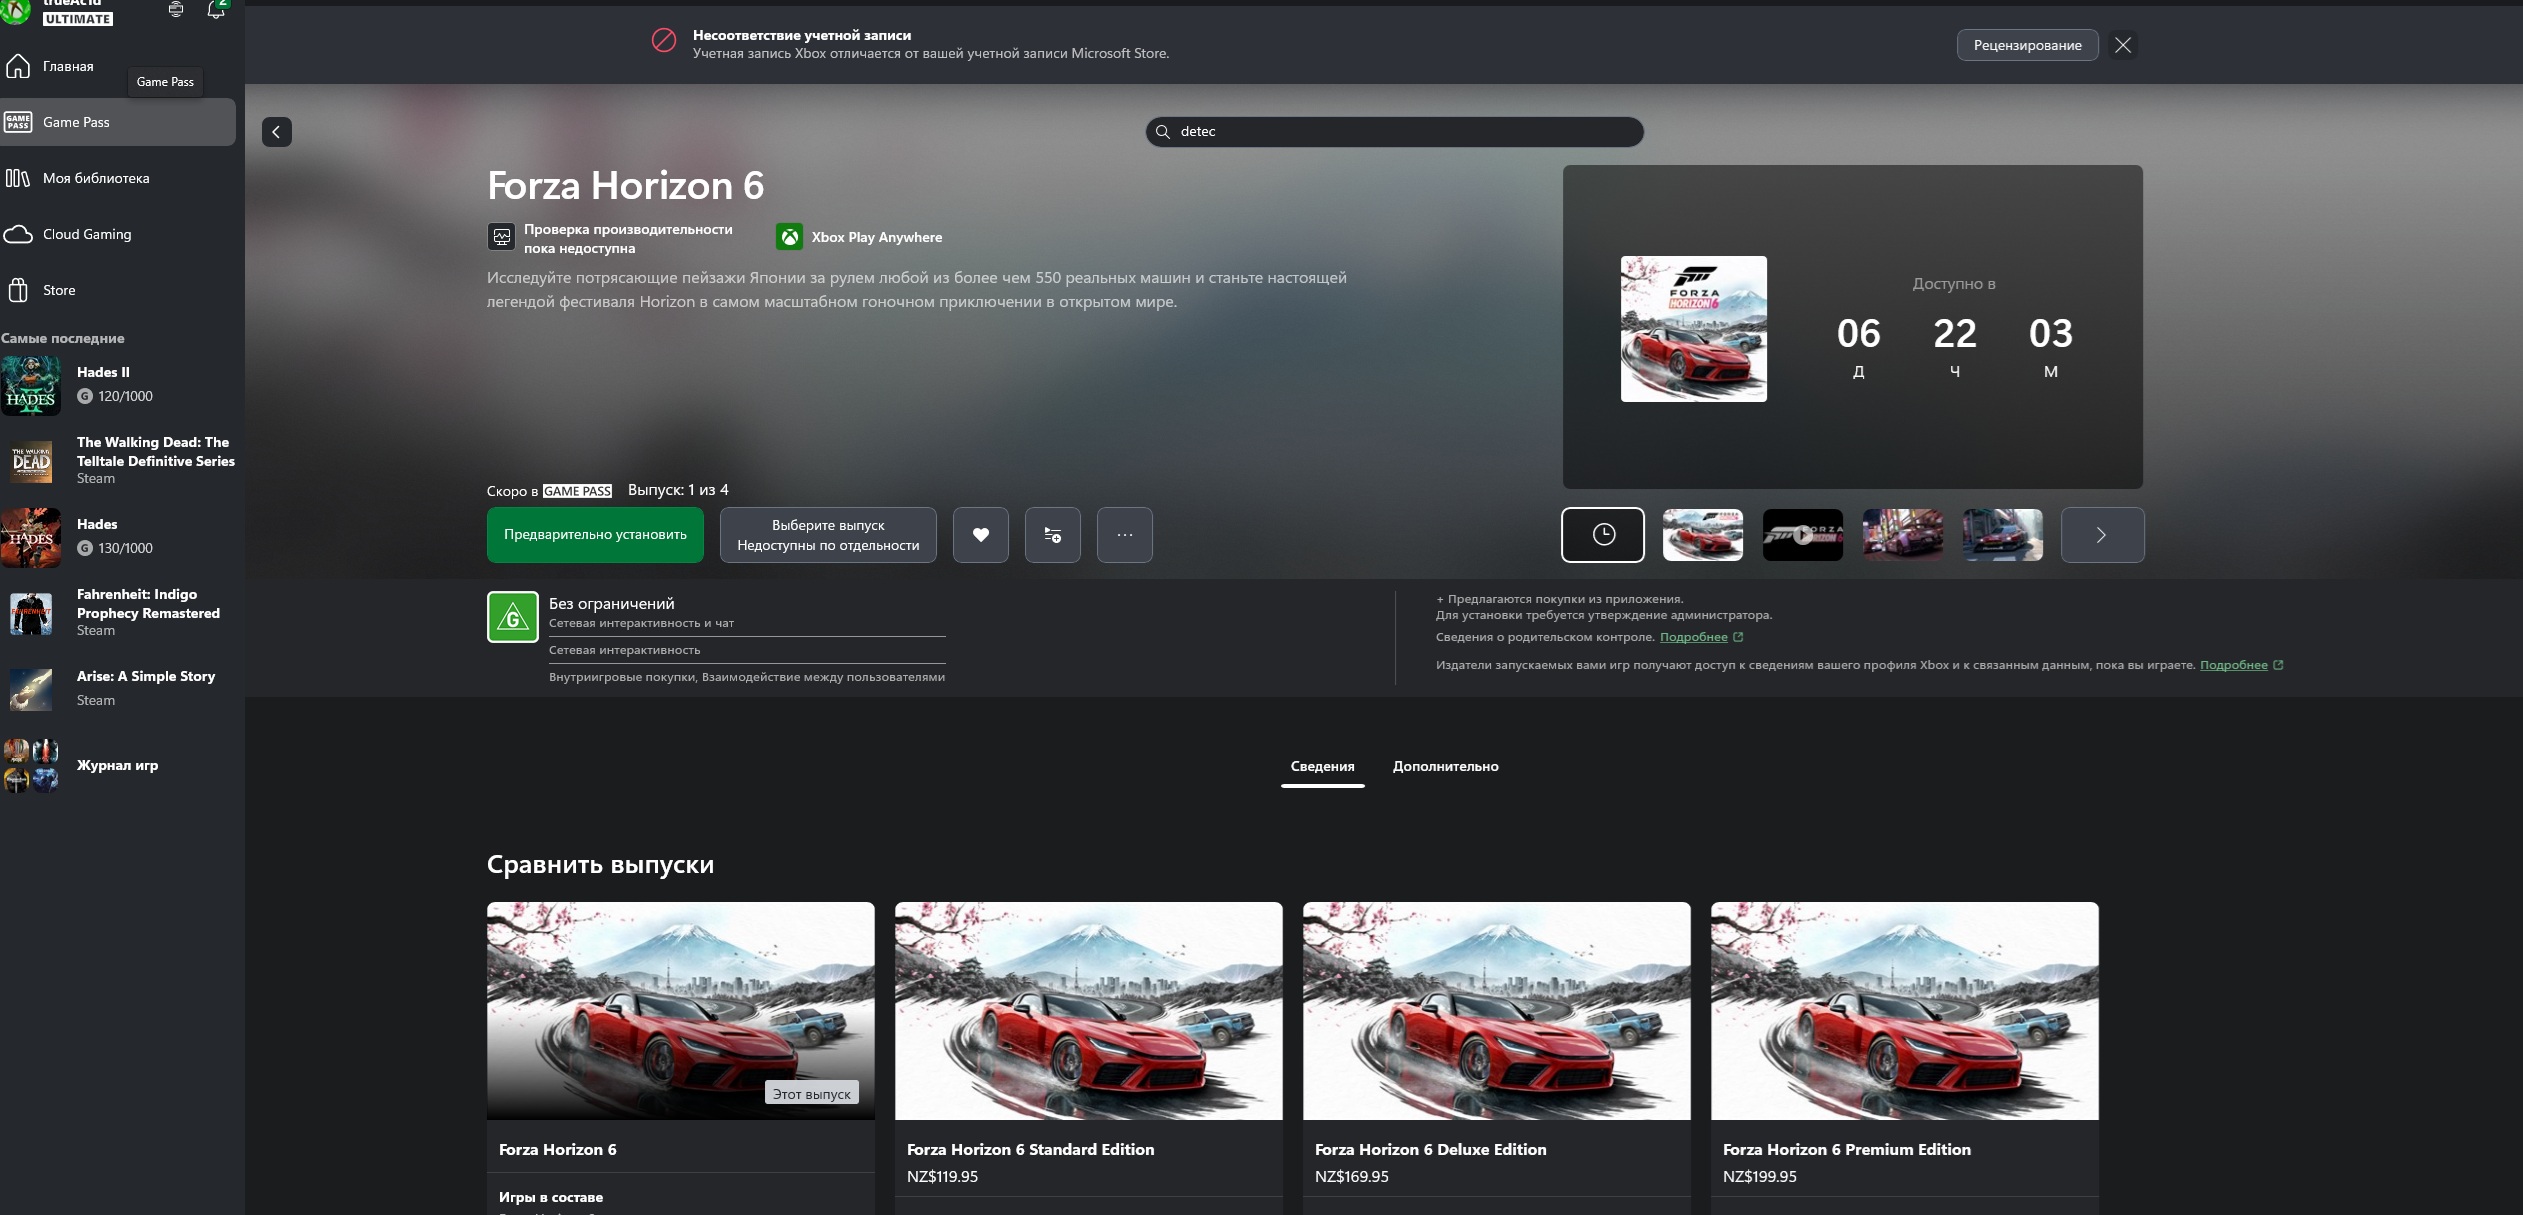
Task: Select the neon city street screenshot thumbnail
Action: tap(1903, 535)
